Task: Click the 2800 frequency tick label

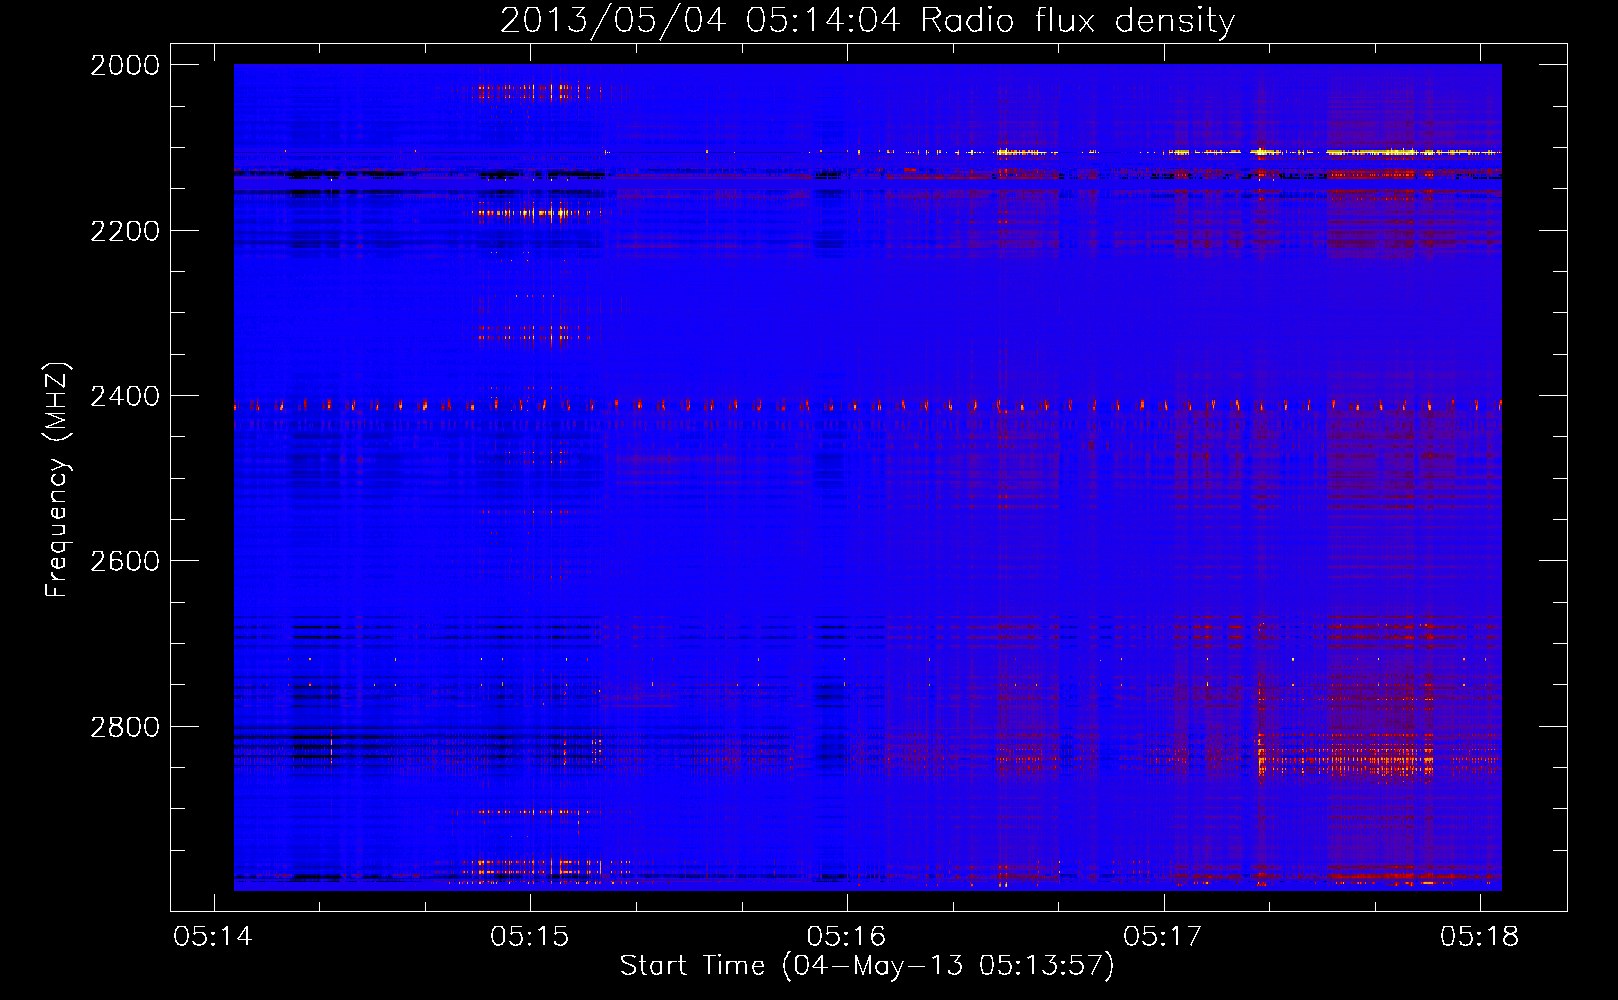Action: tap(125, 727)
